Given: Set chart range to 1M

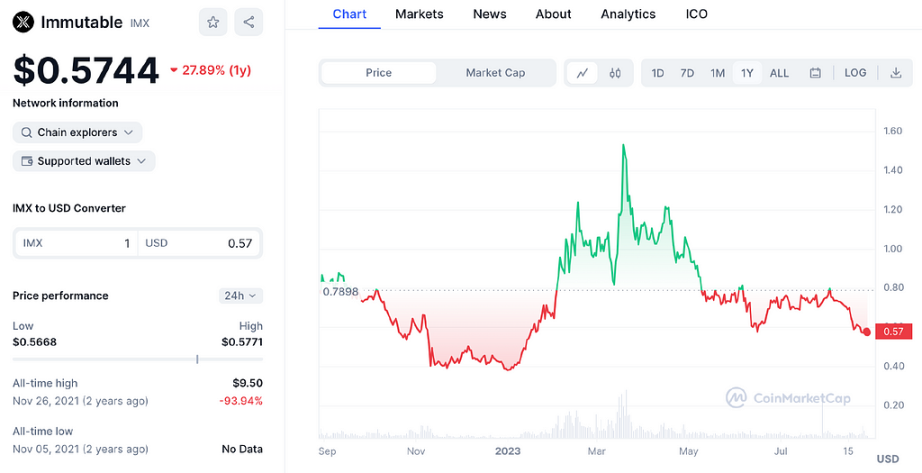Looking at the screenshot, I should coord(717,73).
